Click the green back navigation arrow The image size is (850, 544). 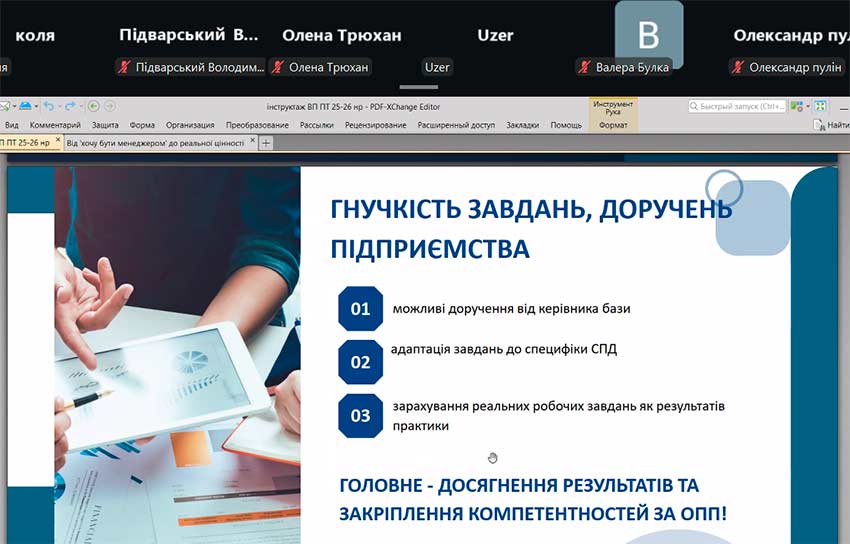coord(93,106)
